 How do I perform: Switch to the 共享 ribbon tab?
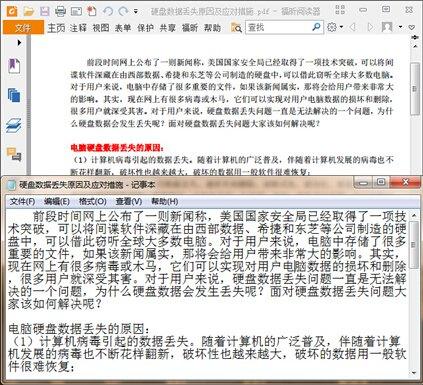click(x=168, y=28)
